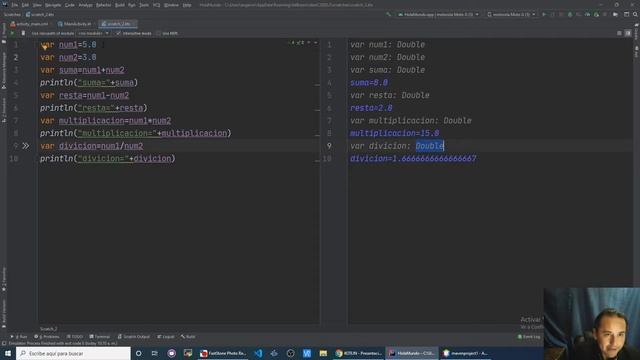This screenshot has width=640, height=360.
Task: Open Task View icon on taskbar
Action: [x=155, y=353]
